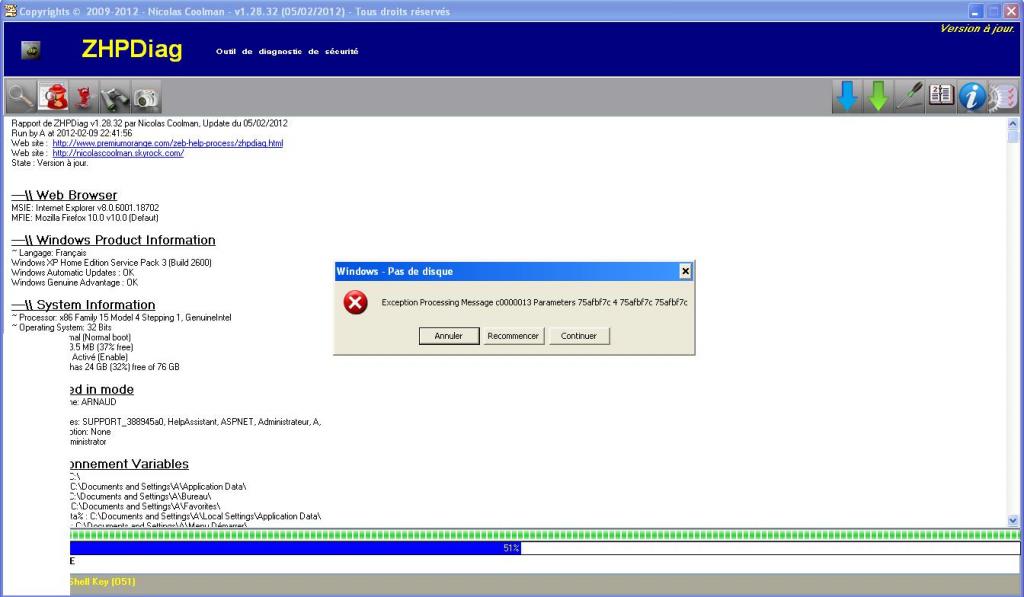Click the camera screenshot icon

tap(146, 97)
